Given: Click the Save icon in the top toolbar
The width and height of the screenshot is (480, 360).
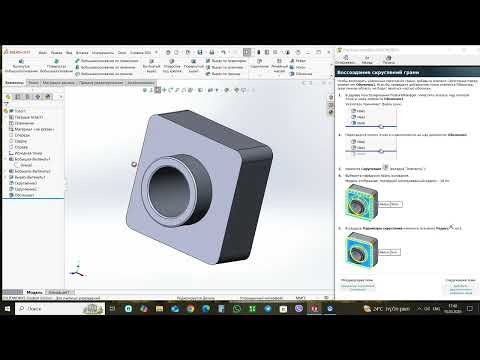Looking at the screenshot, I should point(200,52).
